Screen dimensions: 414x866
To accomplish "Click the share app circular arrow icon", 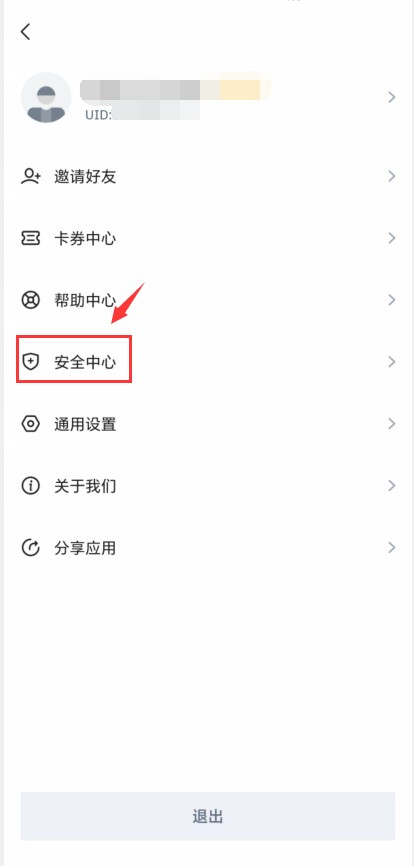I will [30, 548].
